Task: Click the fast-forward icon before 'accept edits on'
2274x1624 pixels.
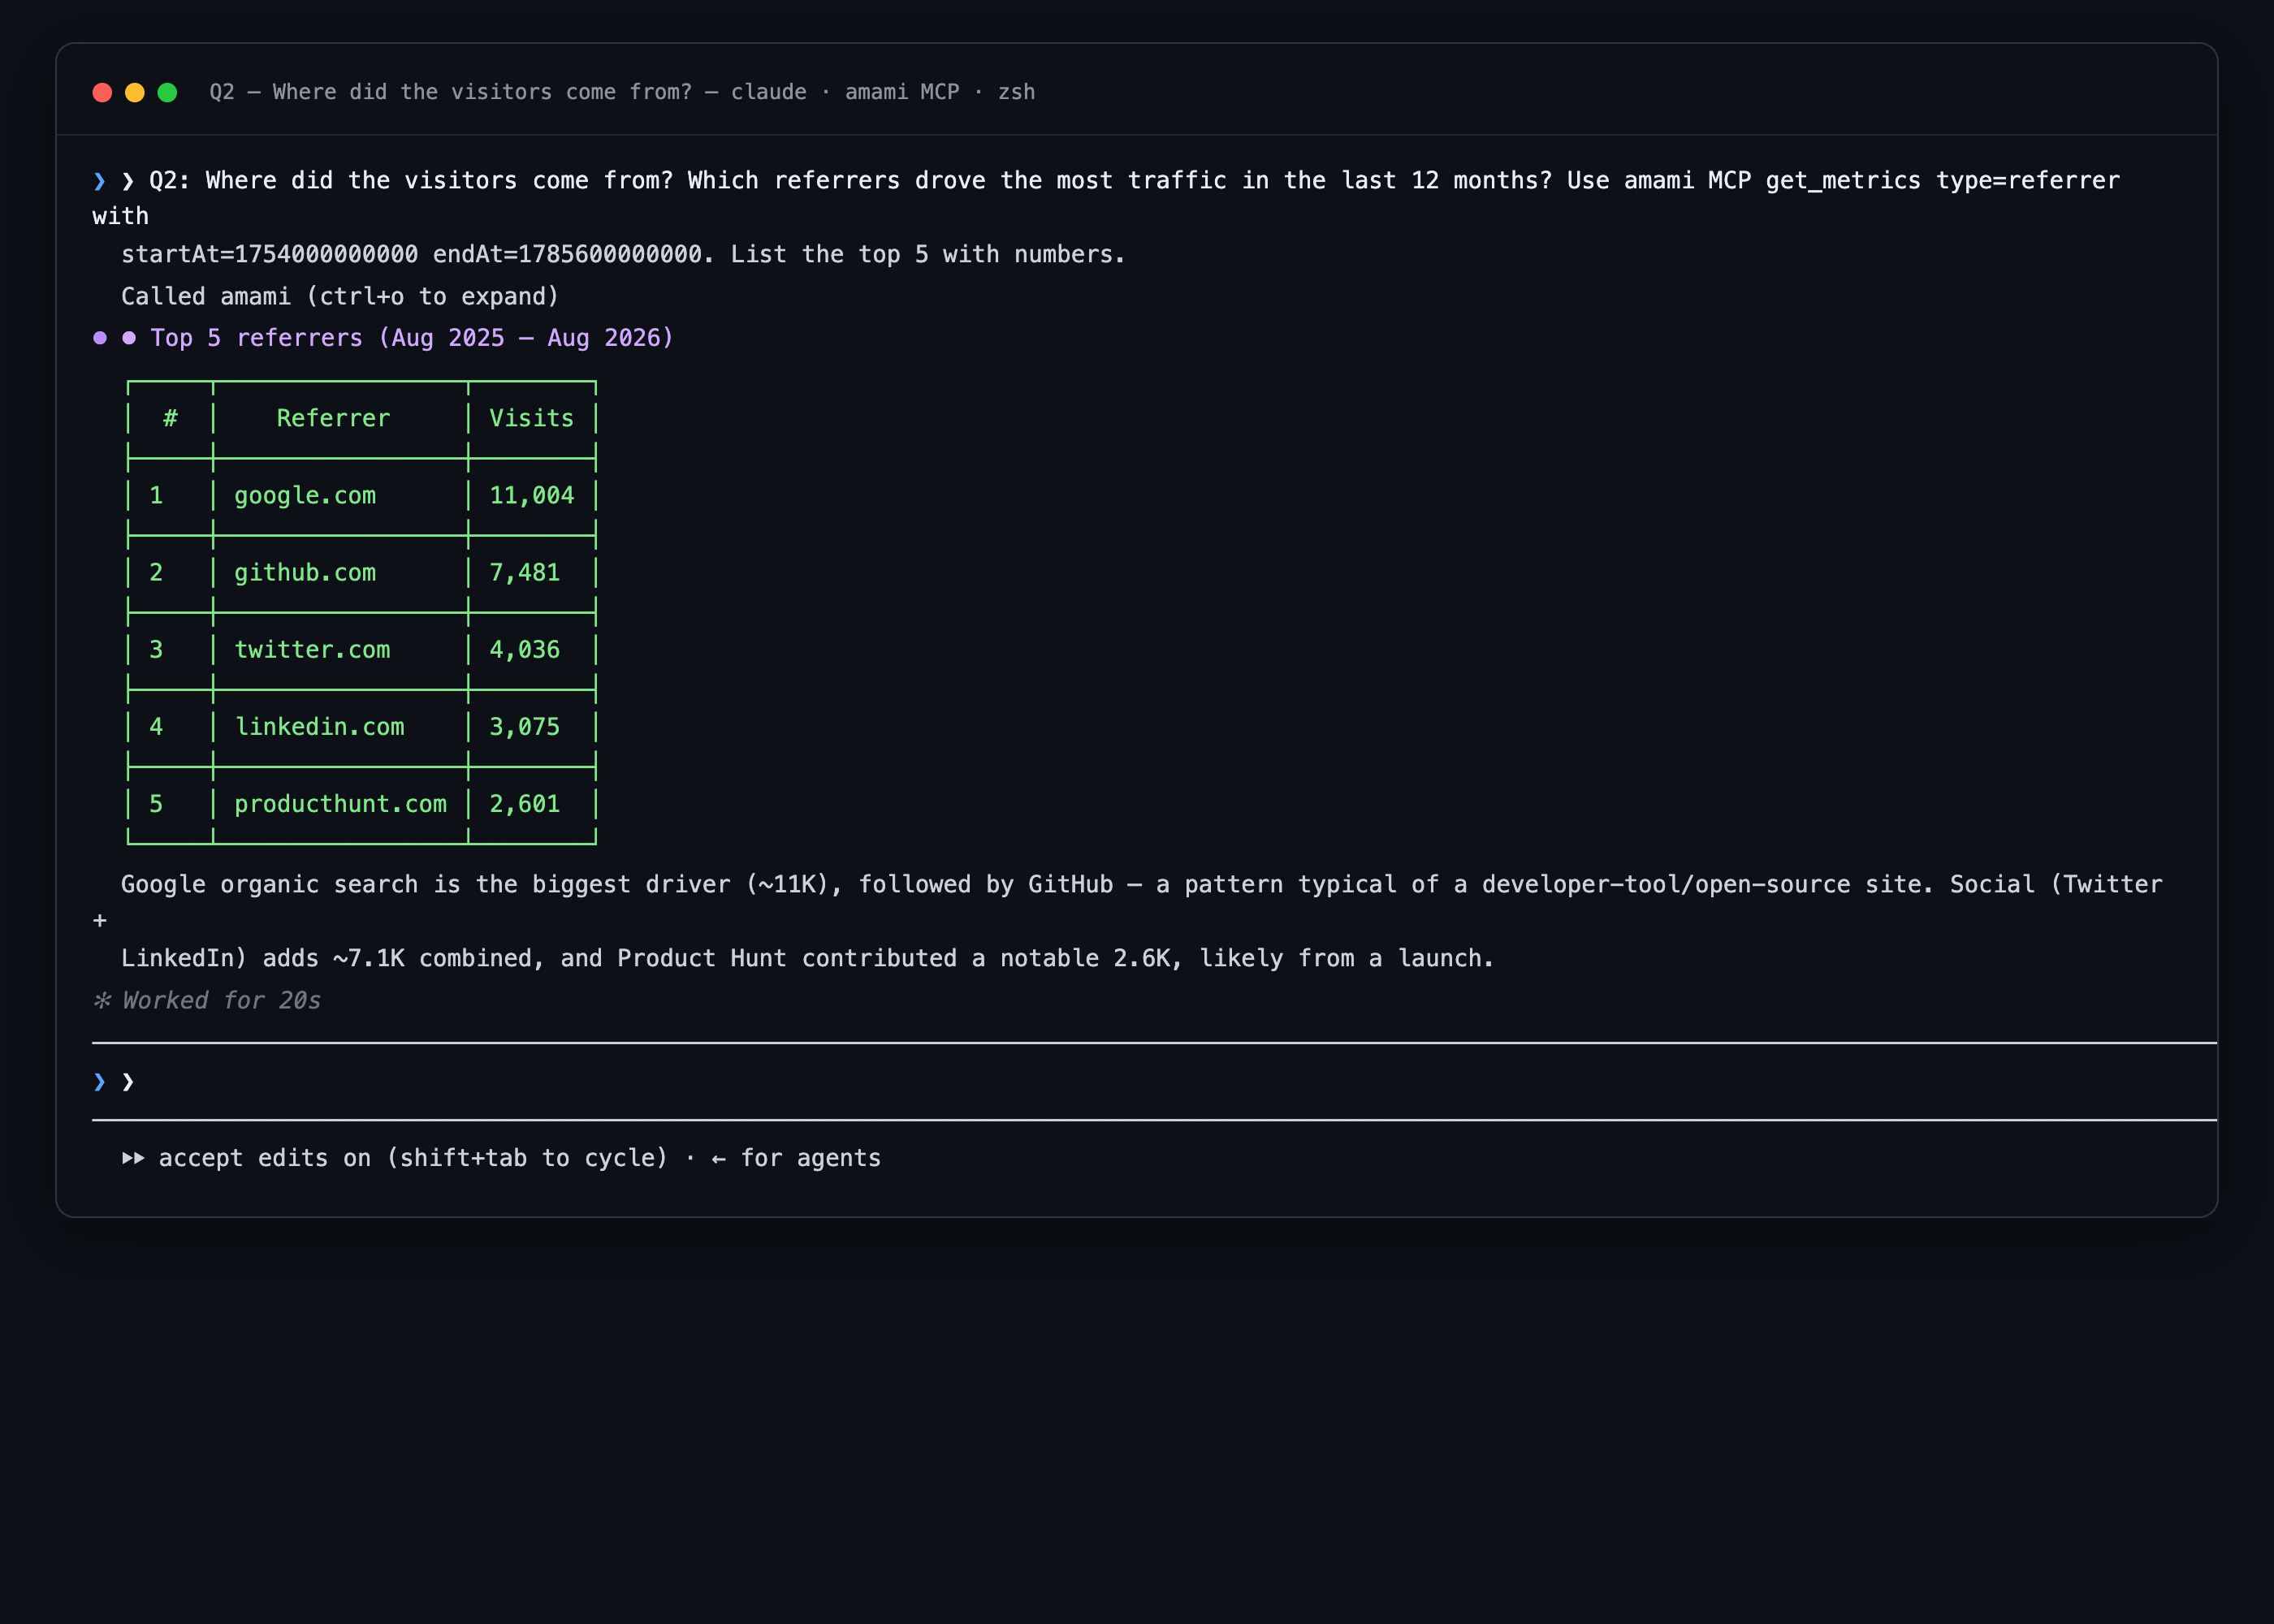Action: point(133,1158)
